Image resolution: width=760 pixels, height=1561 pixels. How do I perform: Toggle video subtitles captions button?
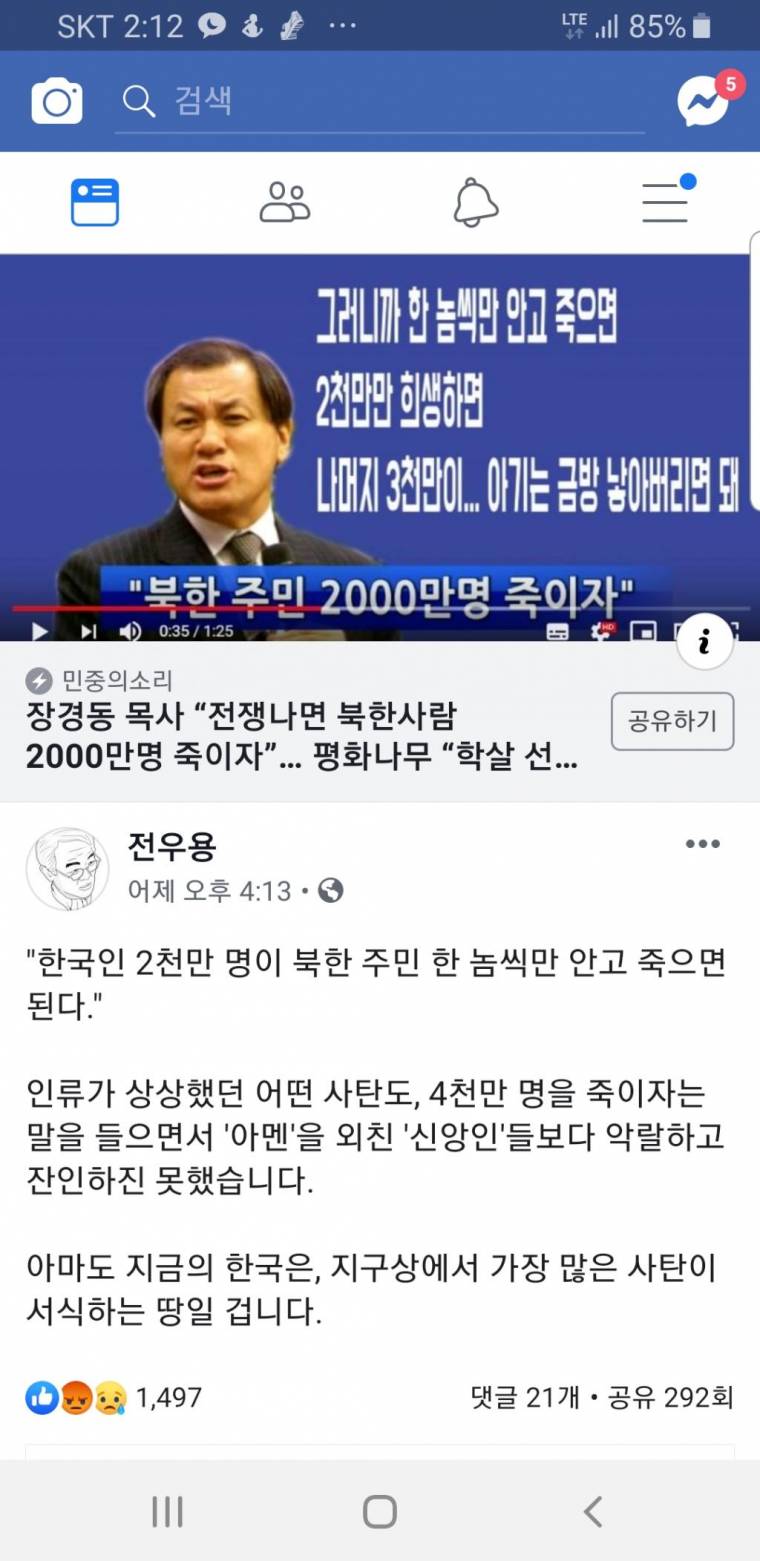tap(558, 631)
